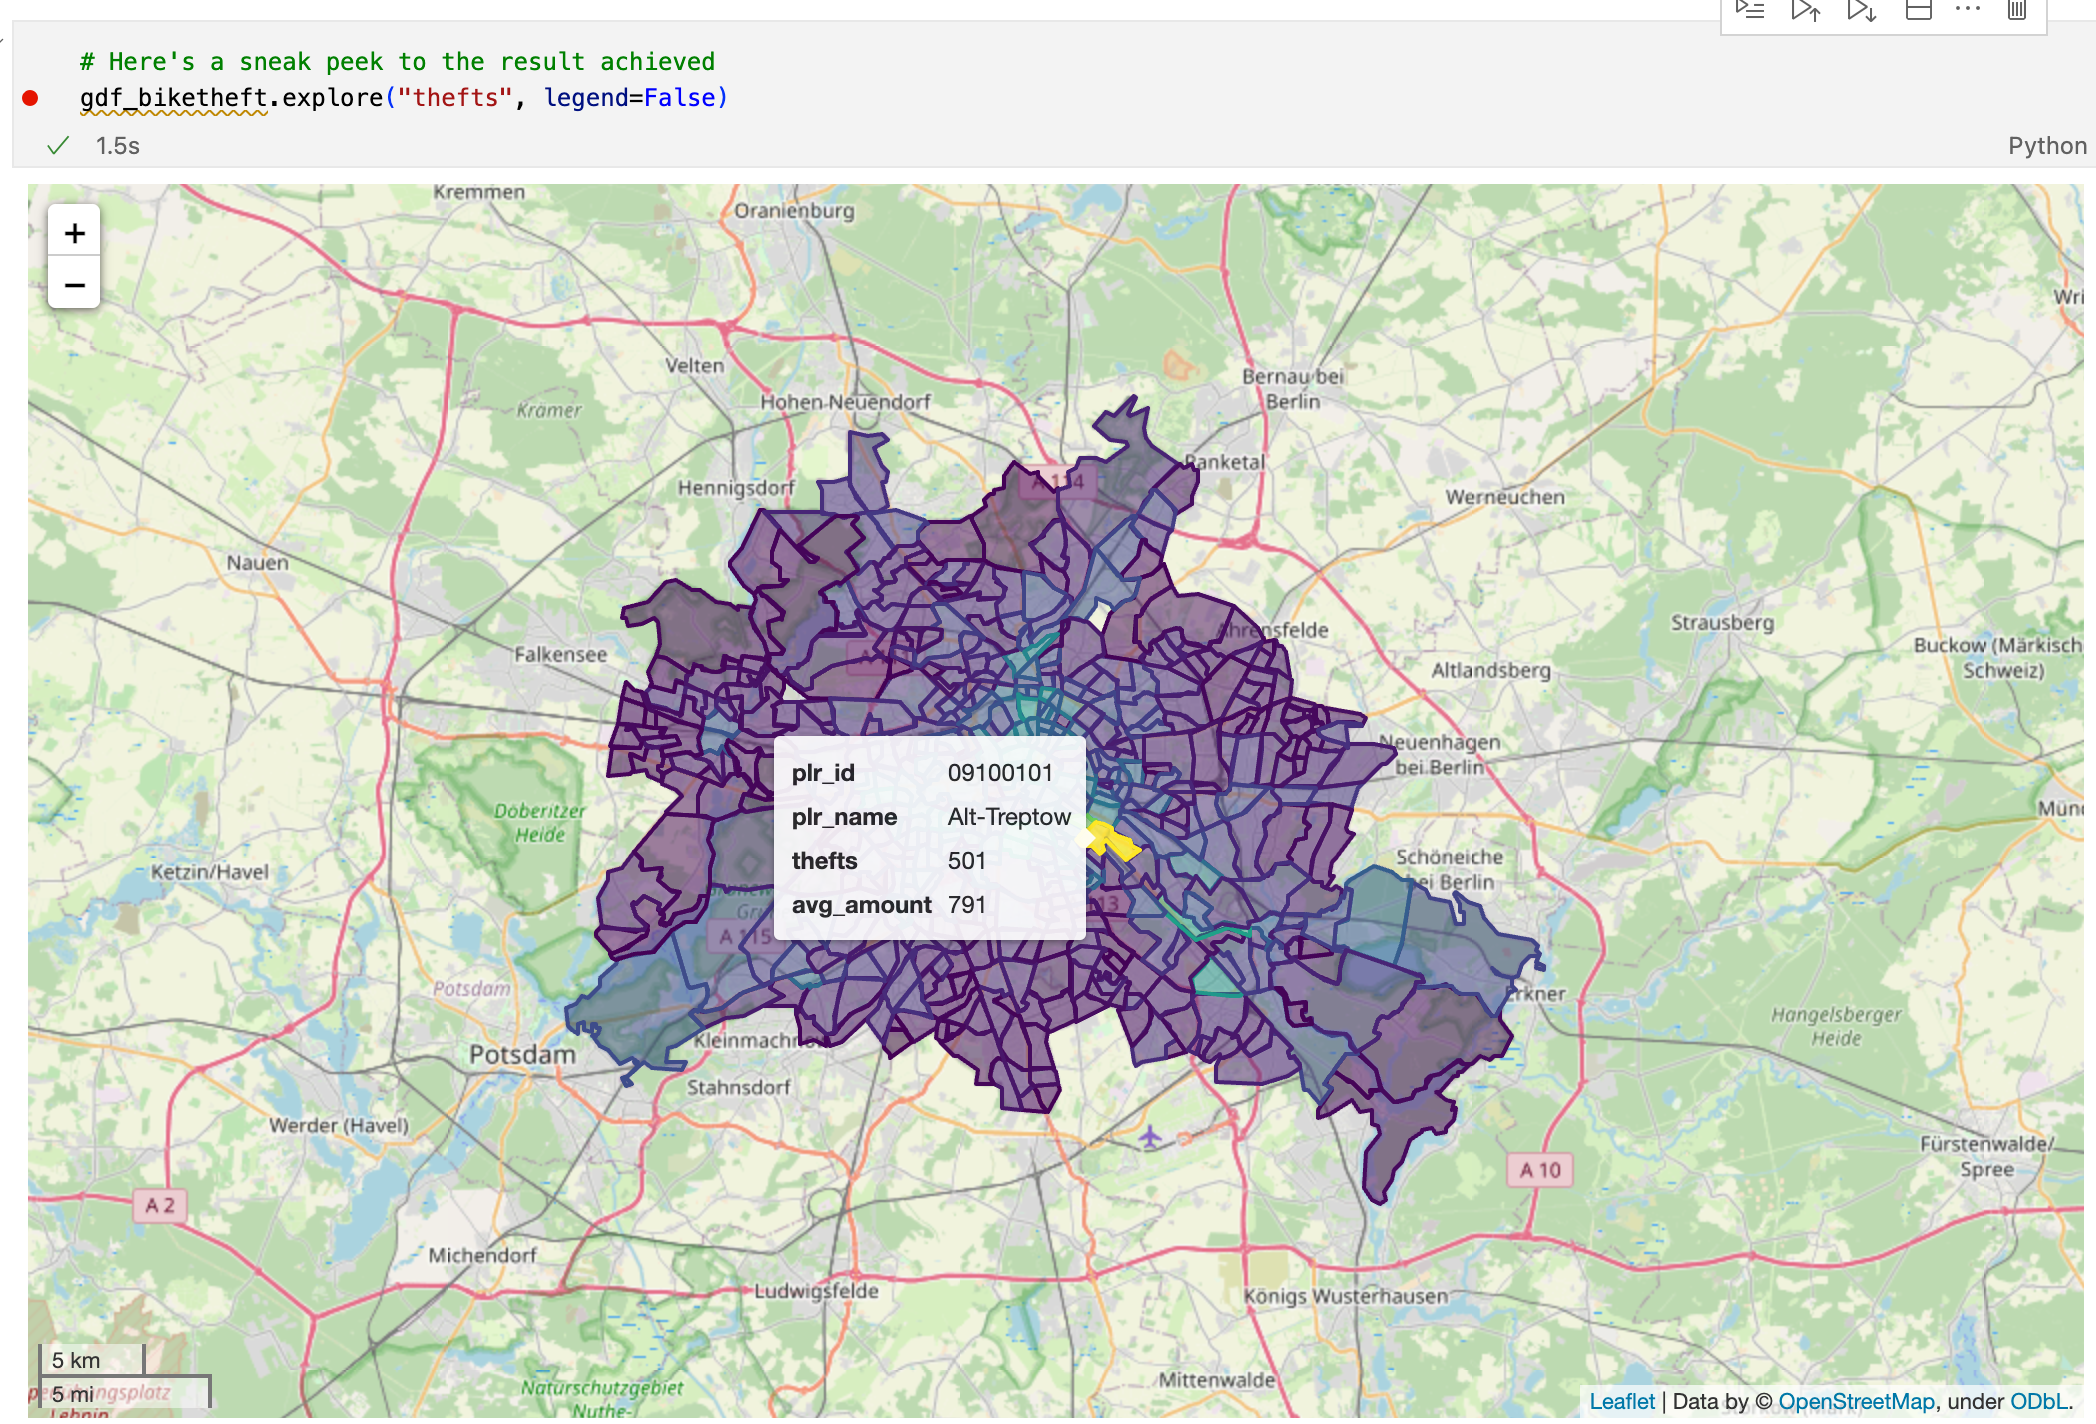
Task: Click the green execution success checkmark
Action: coord(58,146)
